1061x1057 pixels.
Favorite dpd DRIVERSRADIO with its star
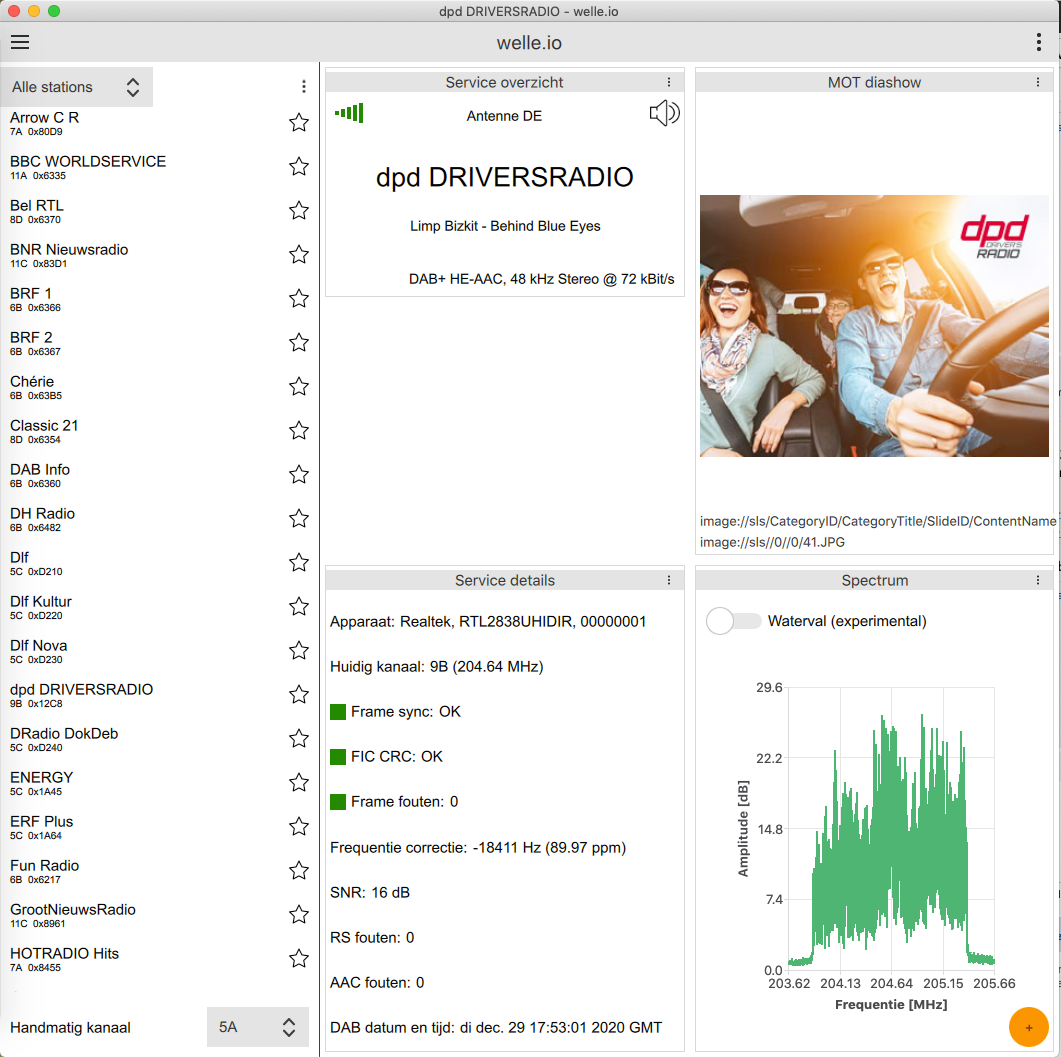point(299,694)
